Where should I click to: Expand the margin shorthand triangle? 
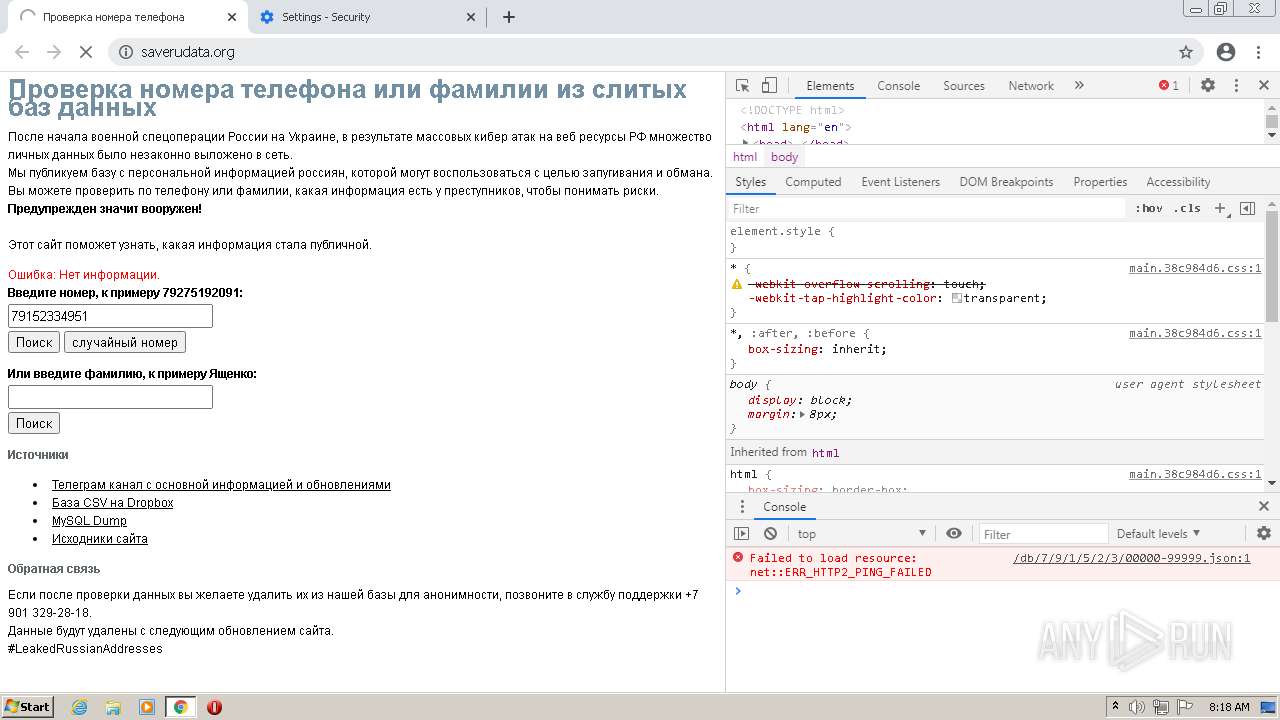(x=802, y=414)
